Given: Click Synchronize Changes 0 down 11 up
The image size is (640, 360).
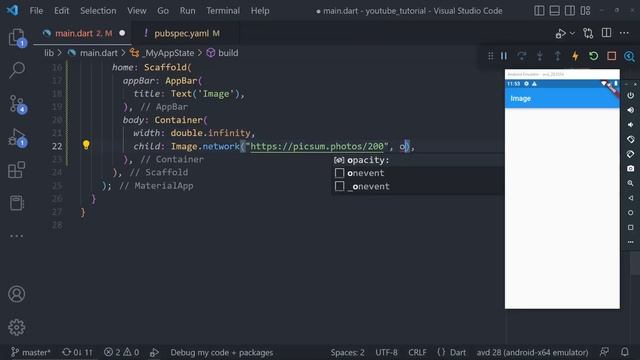Looking at the screenshot, I should 78,352.
